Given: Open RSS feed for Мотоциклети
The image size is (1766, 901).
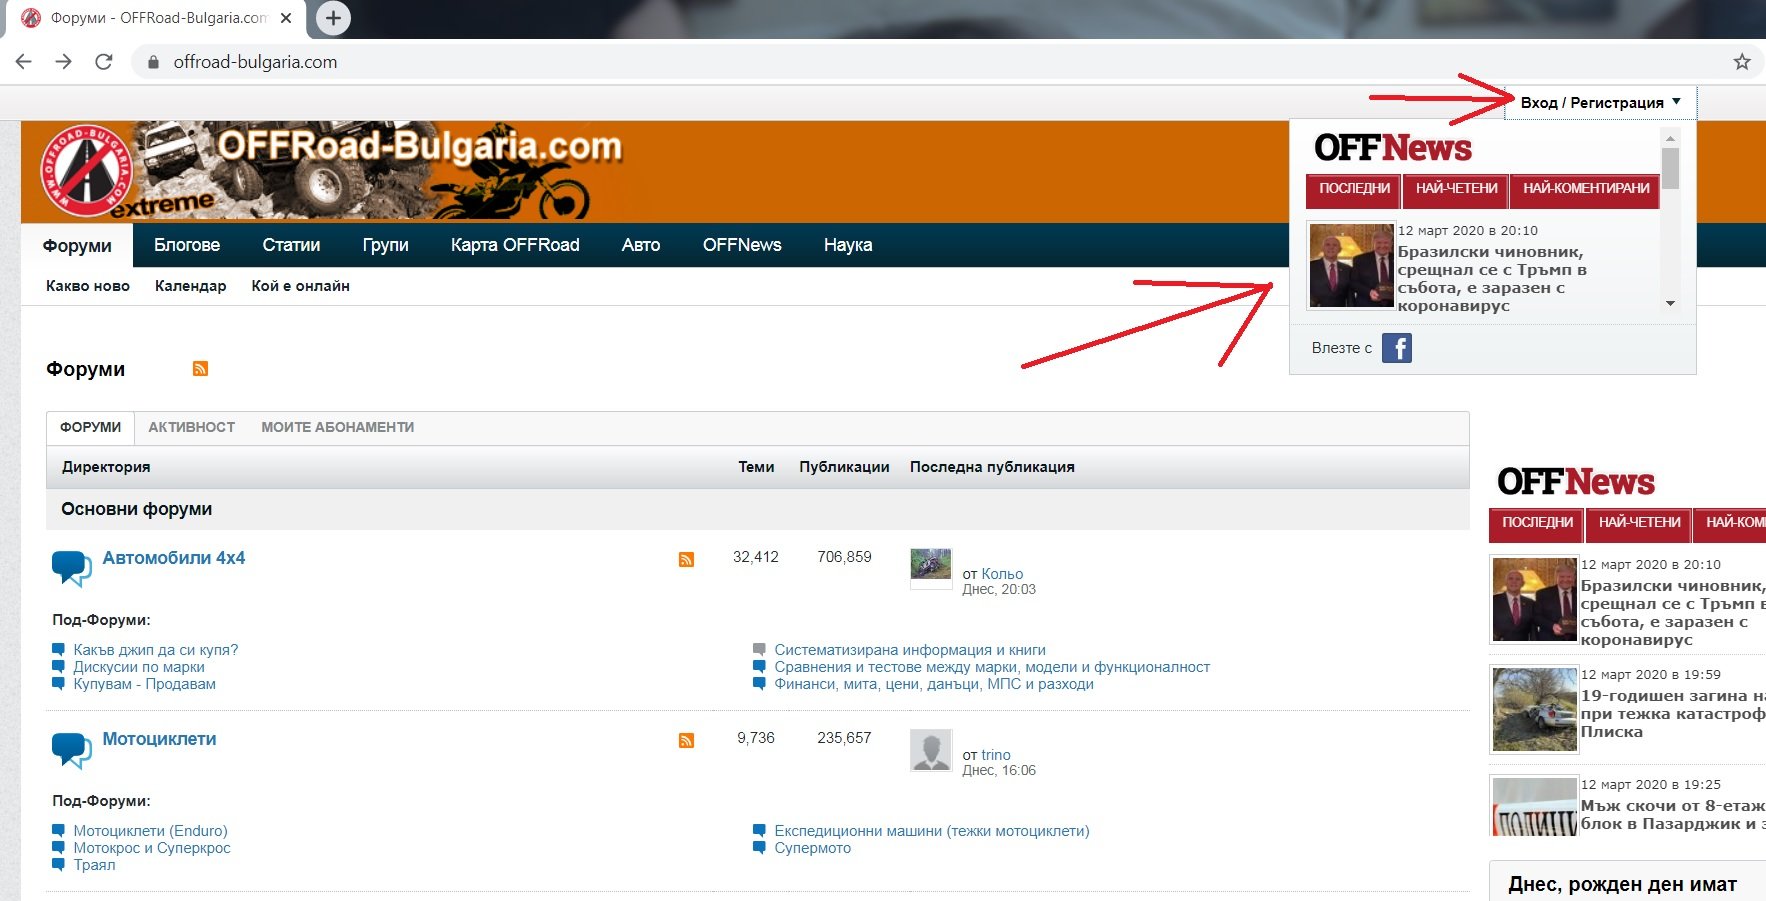Looking at the screenshot, I should (x=686, y=740).
